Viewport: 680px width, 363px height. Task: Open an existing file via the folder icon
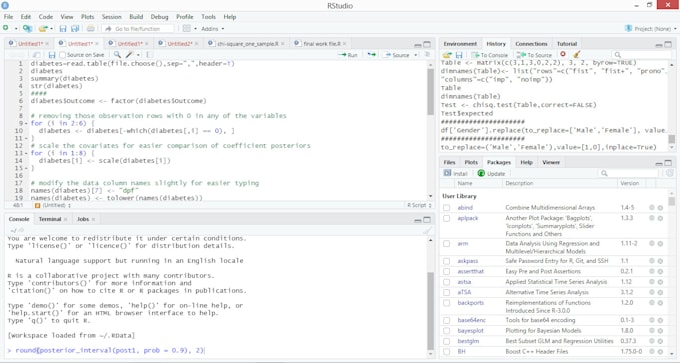(43, 29)
